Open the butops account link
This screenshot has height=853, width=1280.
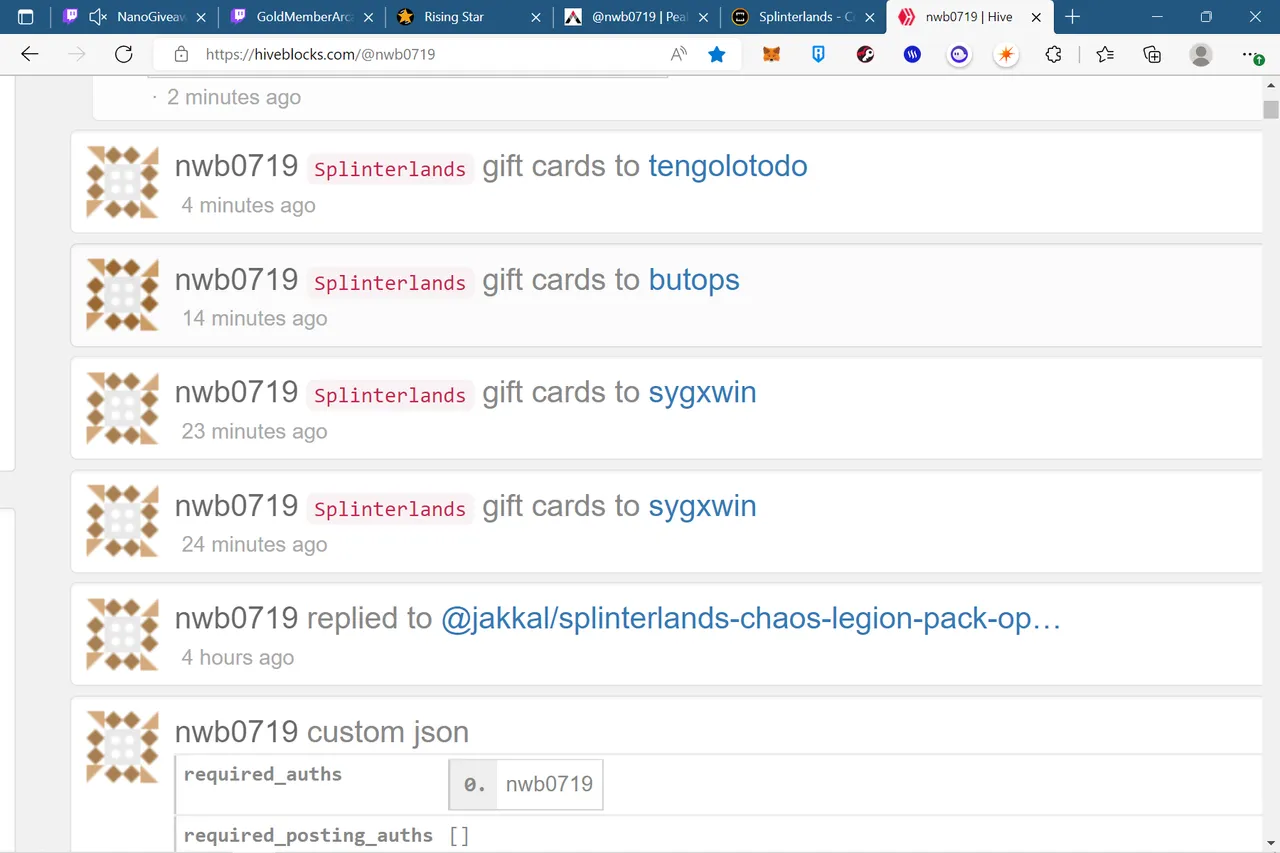[694, 279]
